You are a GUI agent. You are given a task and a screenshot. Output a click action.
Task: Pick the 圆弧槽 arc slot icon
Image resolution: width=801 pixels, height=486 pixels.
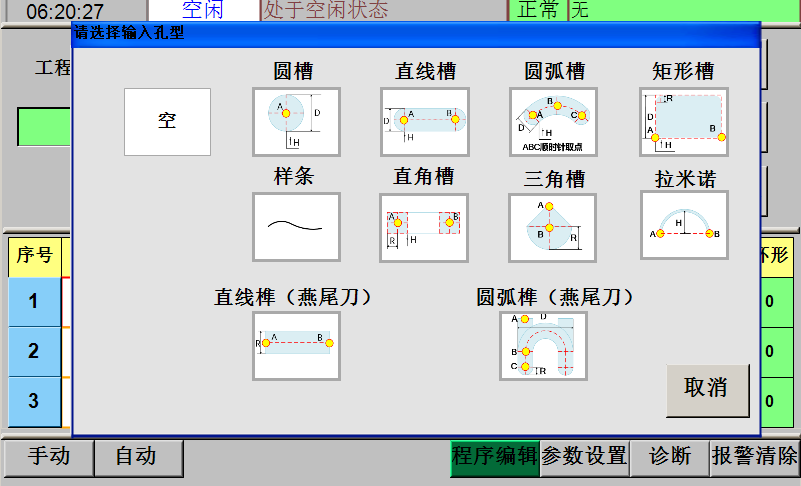(553, 122)
